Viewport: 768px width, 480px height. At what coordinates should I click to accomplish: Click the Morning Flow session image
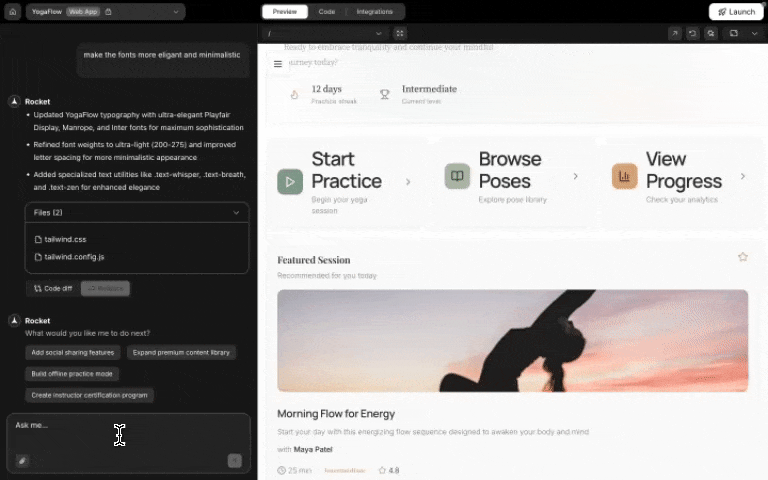(512, 341)
